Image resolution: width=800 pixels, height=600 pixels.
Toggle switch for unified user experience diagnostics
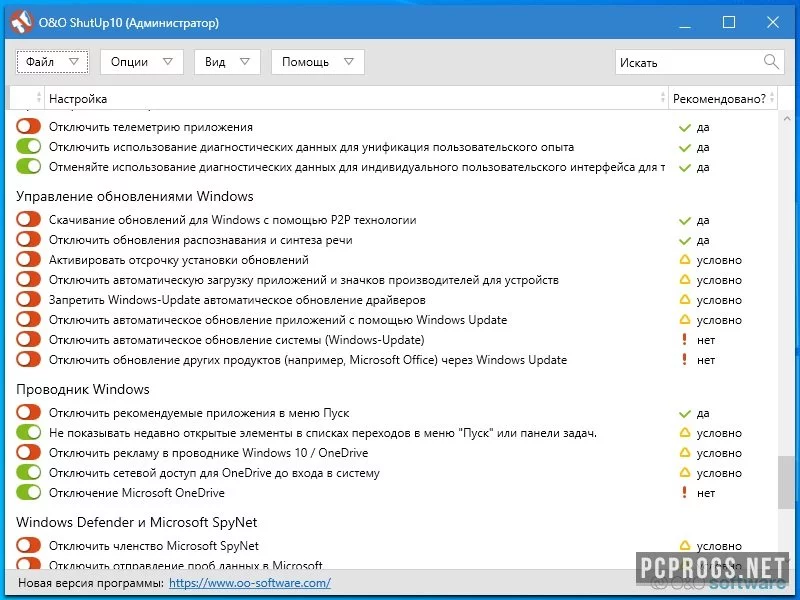(28, 146)
